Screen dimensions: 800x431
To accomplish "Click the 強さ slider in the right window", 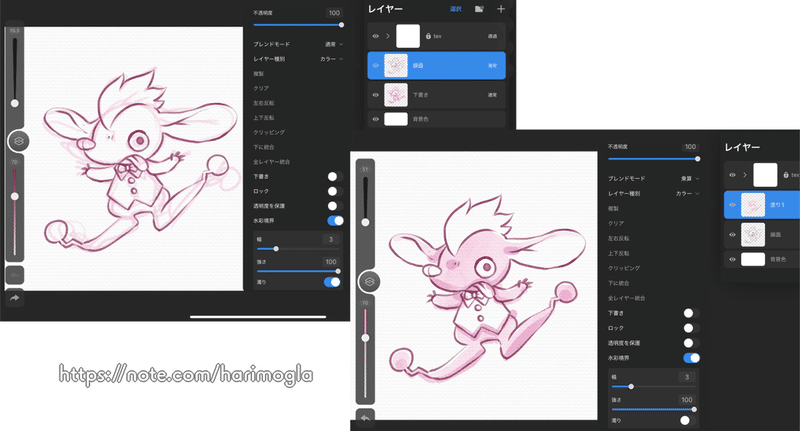I will (x=654, y=409).
